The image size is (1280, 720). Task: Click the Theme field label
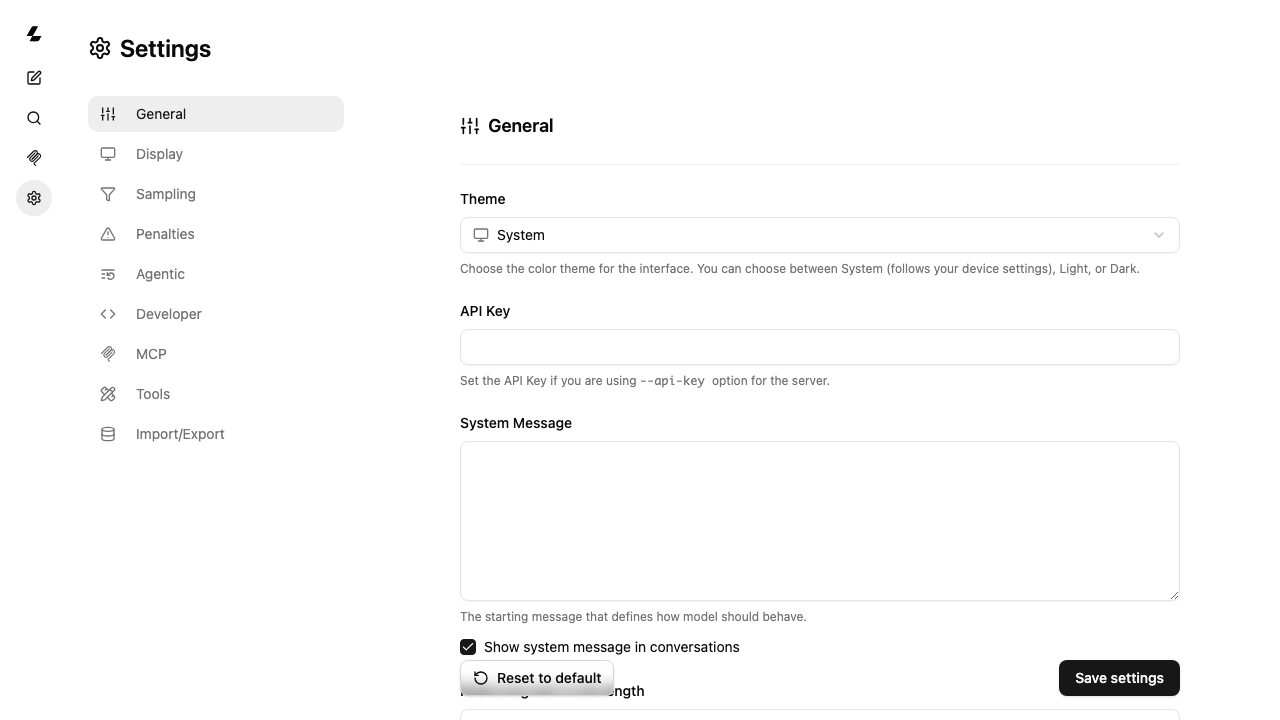(x=483, y=199)
